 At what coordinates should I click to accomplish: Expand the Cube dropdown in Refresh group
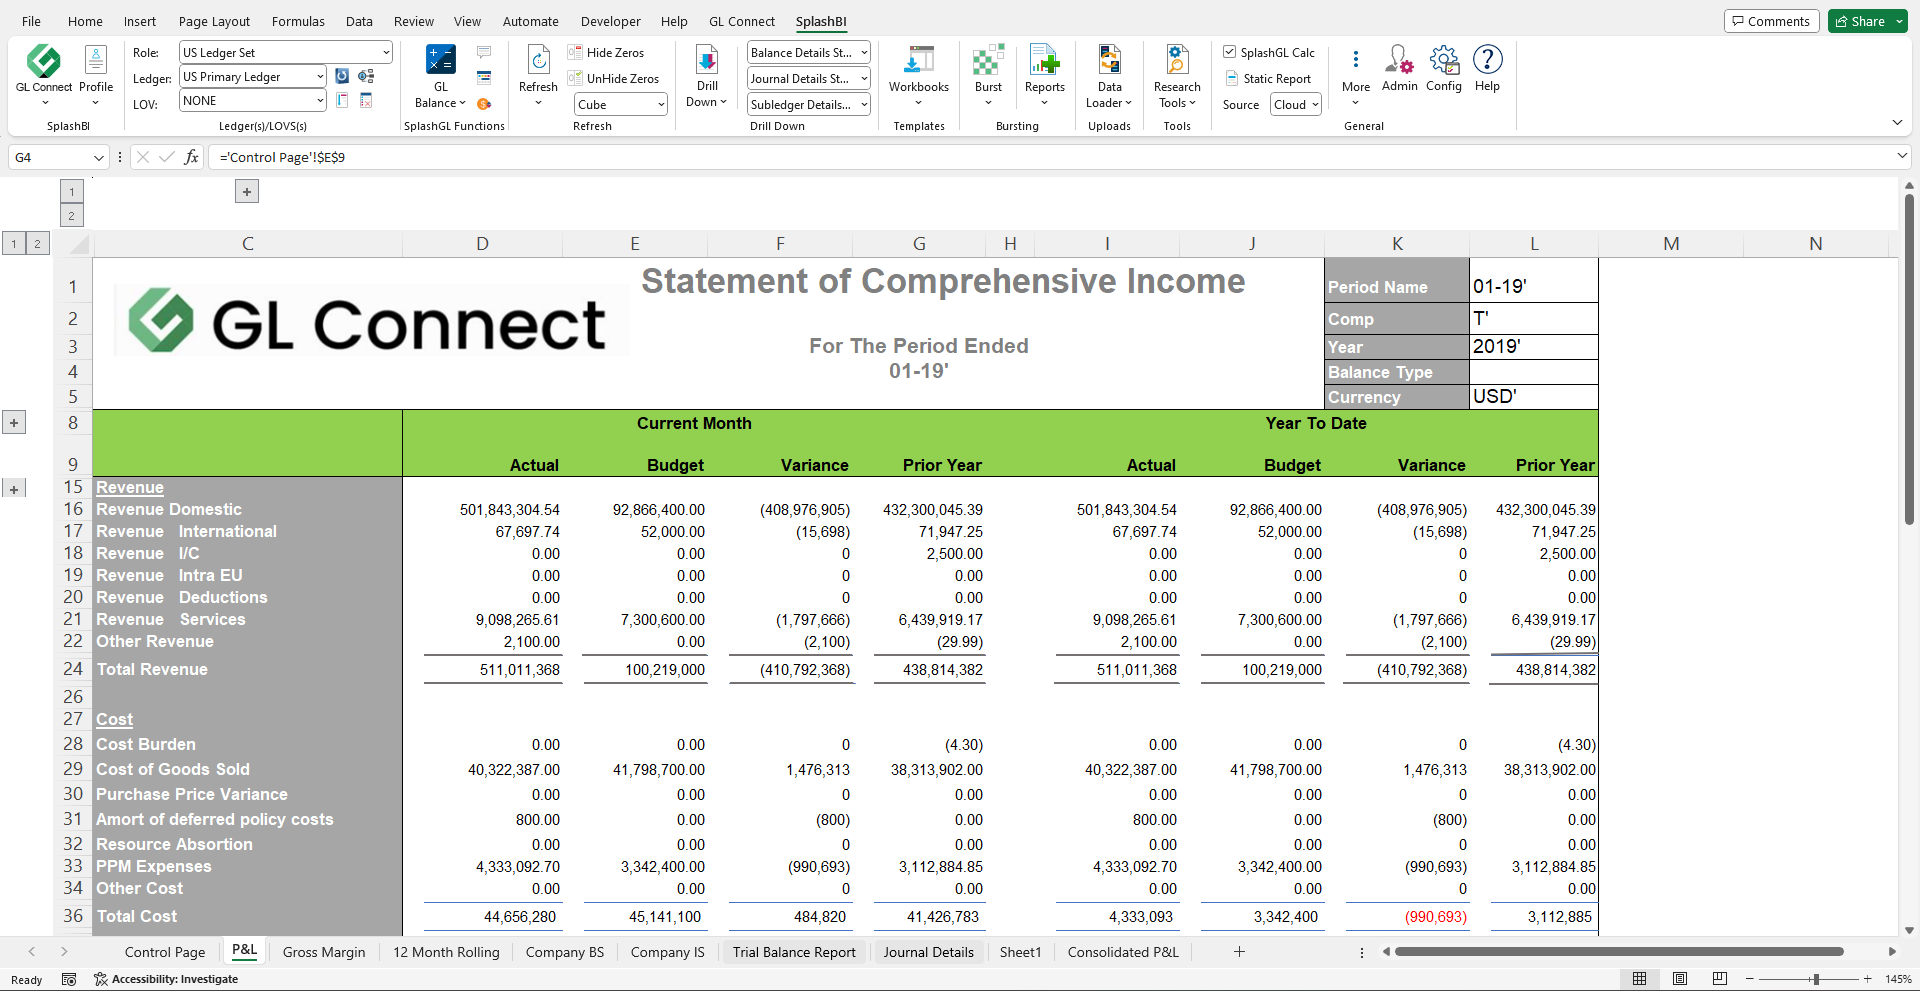[661, 105]
